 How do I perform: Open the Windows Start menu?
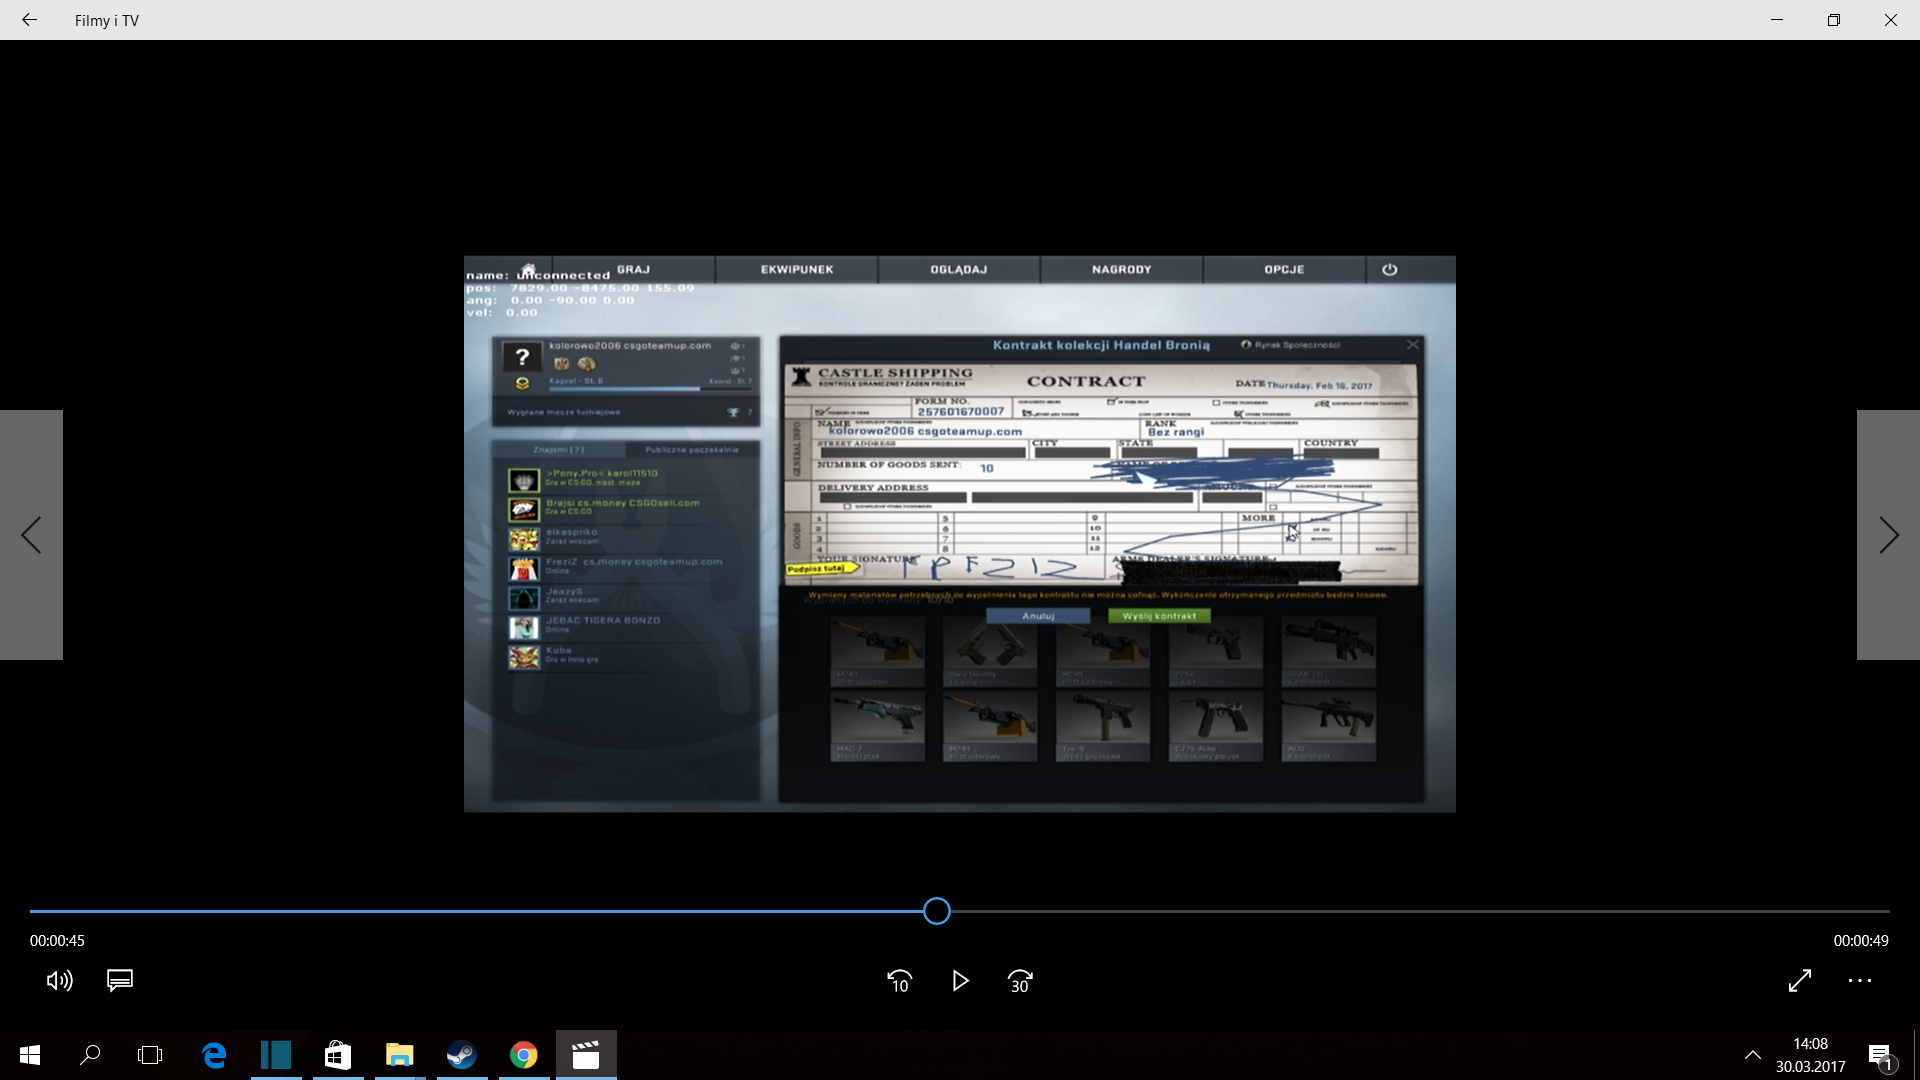30,1055
